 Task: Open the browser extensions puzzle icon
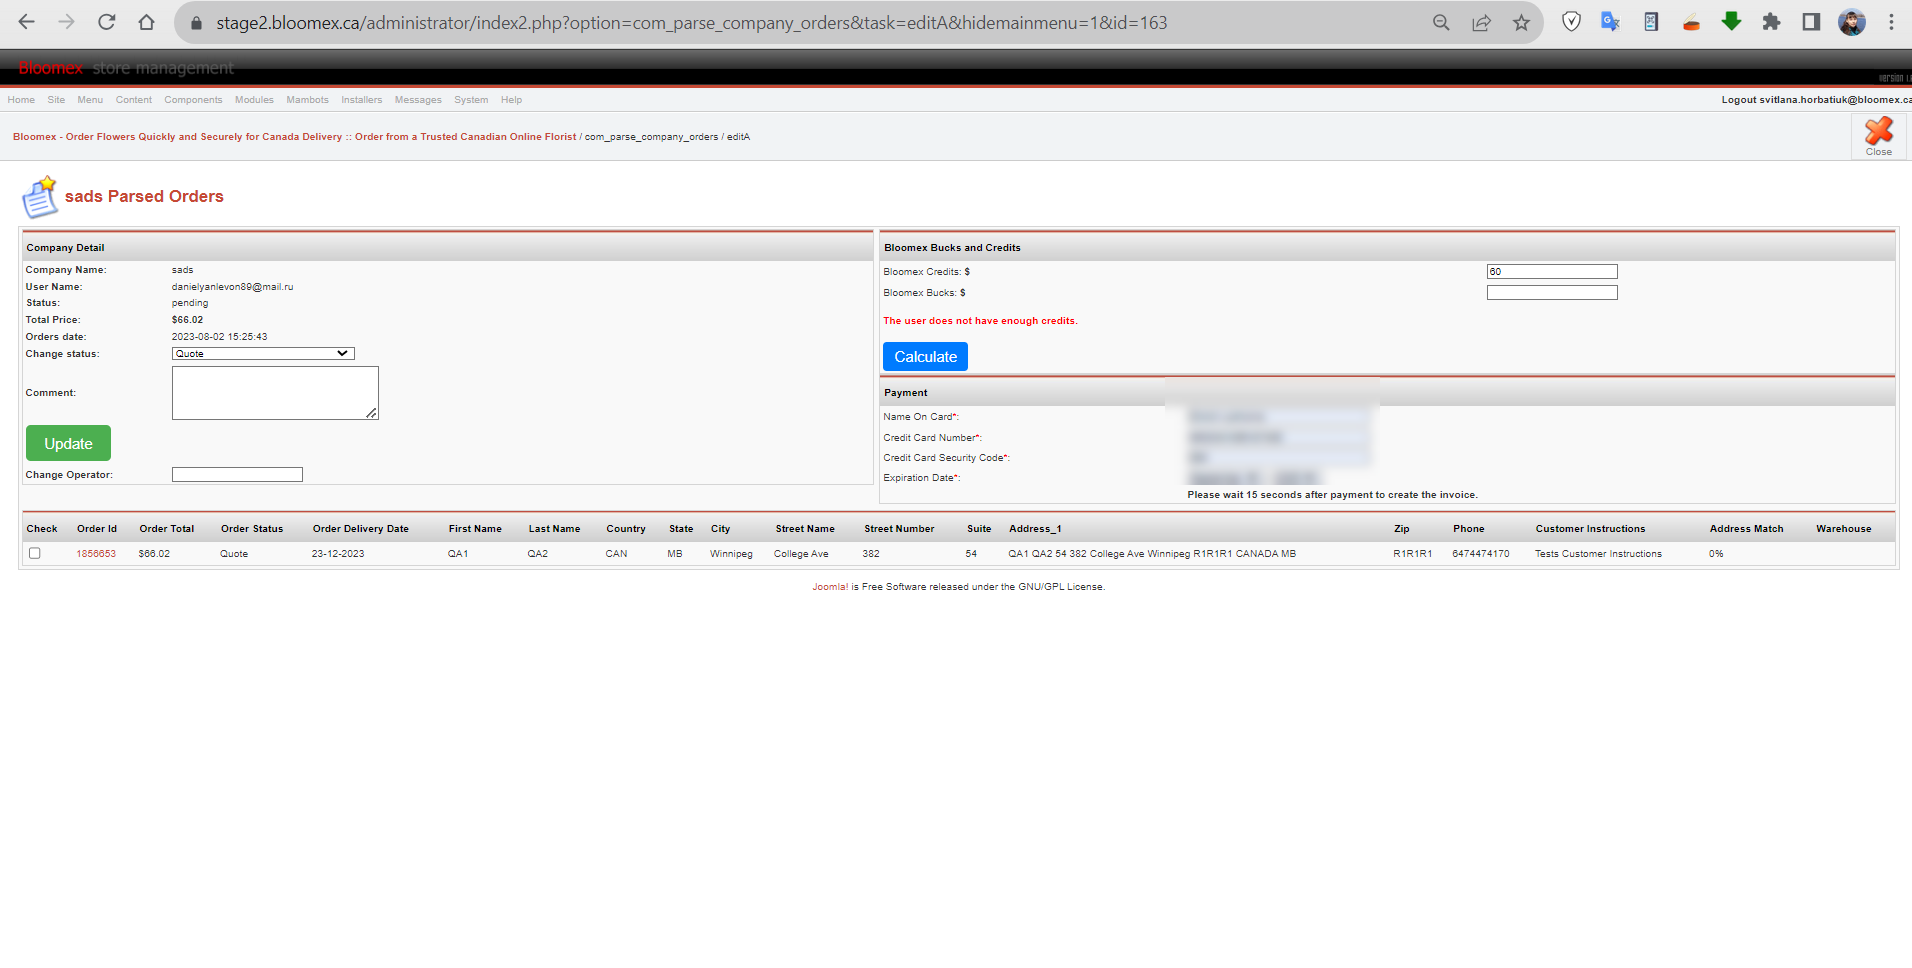(1771, 22)
